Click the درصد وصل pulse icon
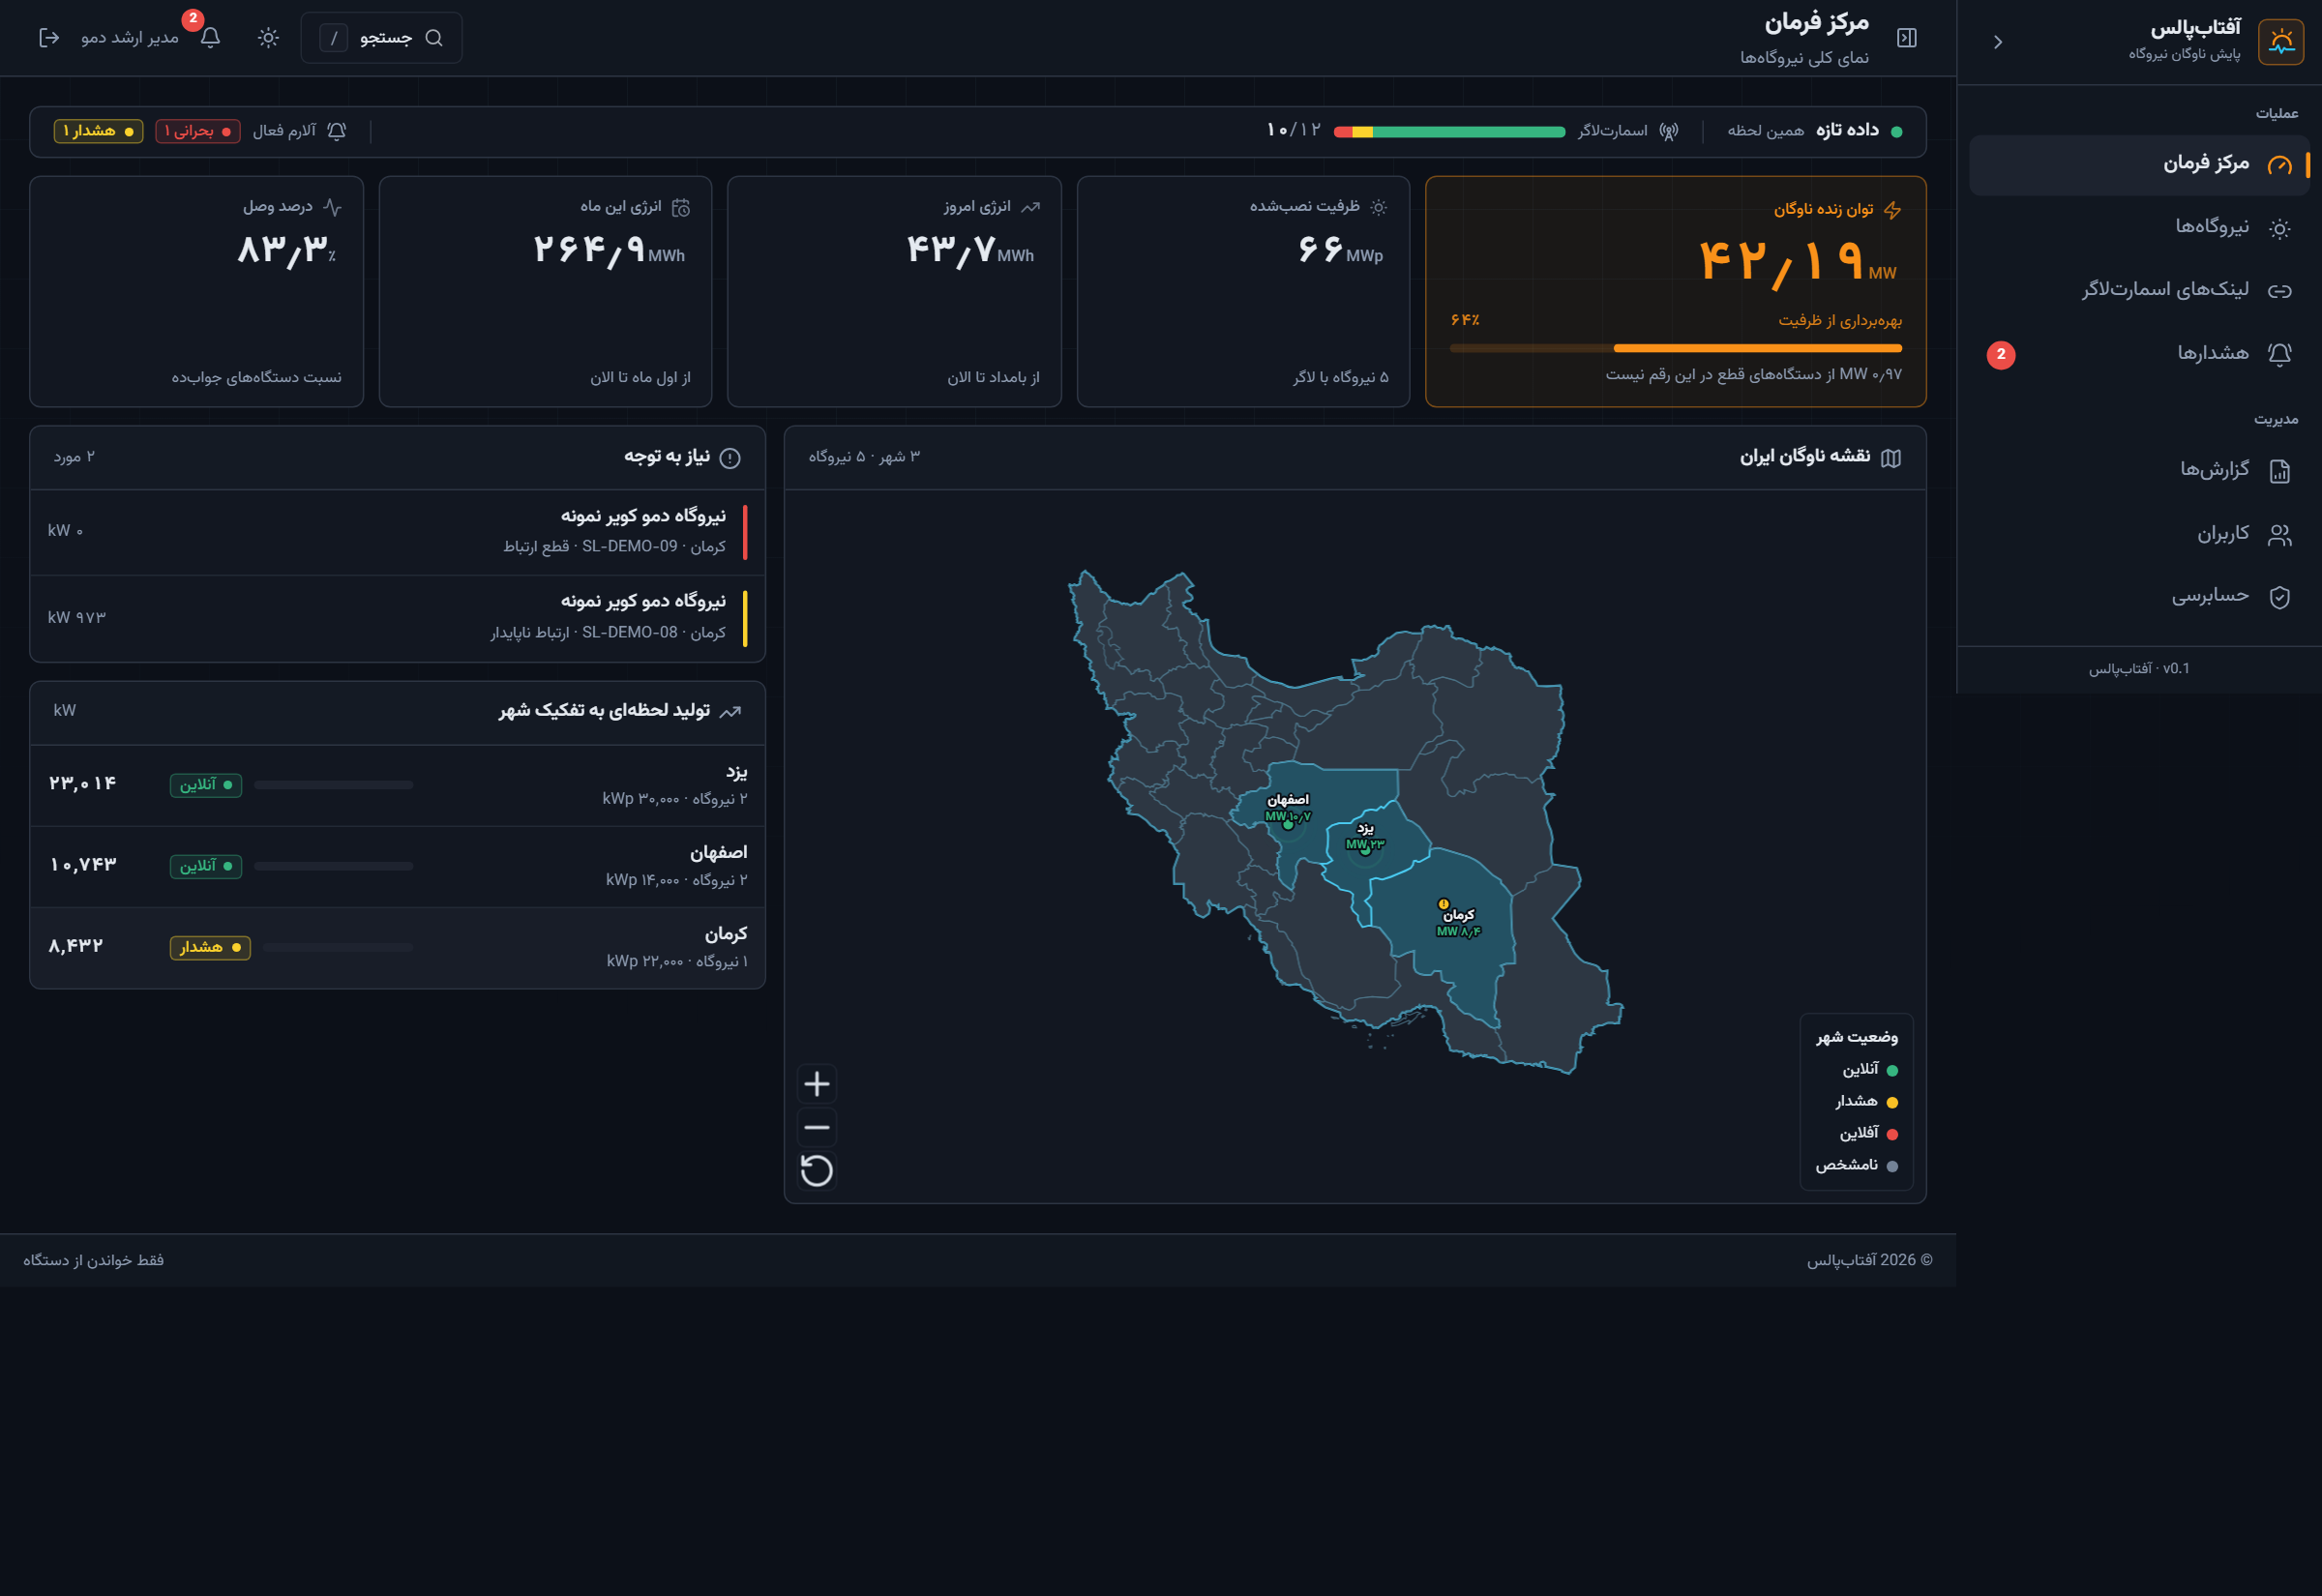The width and height of the screenshot is (2322, 1596). pyautogui.click(x=332, y=207)
